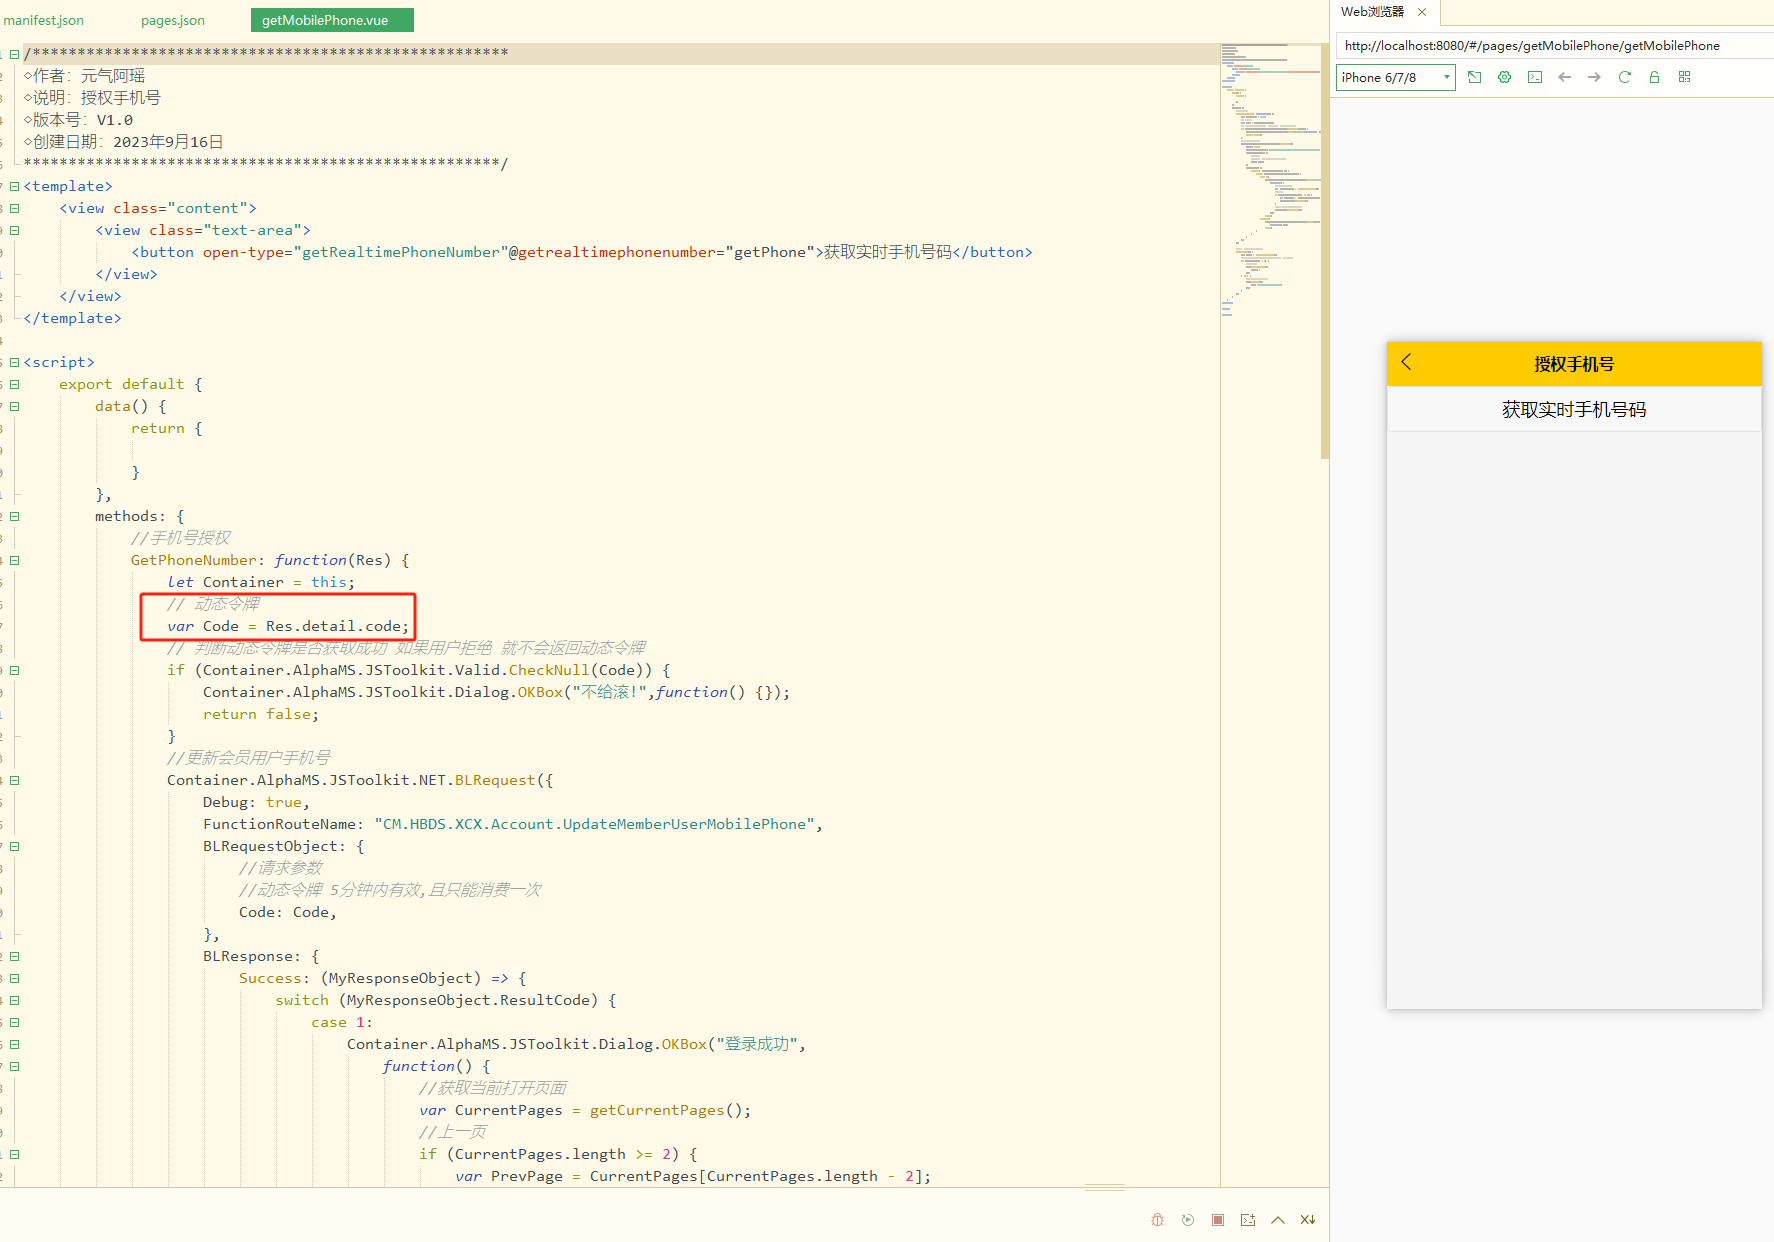The width and height of the screenshot is (1774, 1242).
Task: Collapse the Success: arrow function block
Action: tap(14, 978)
